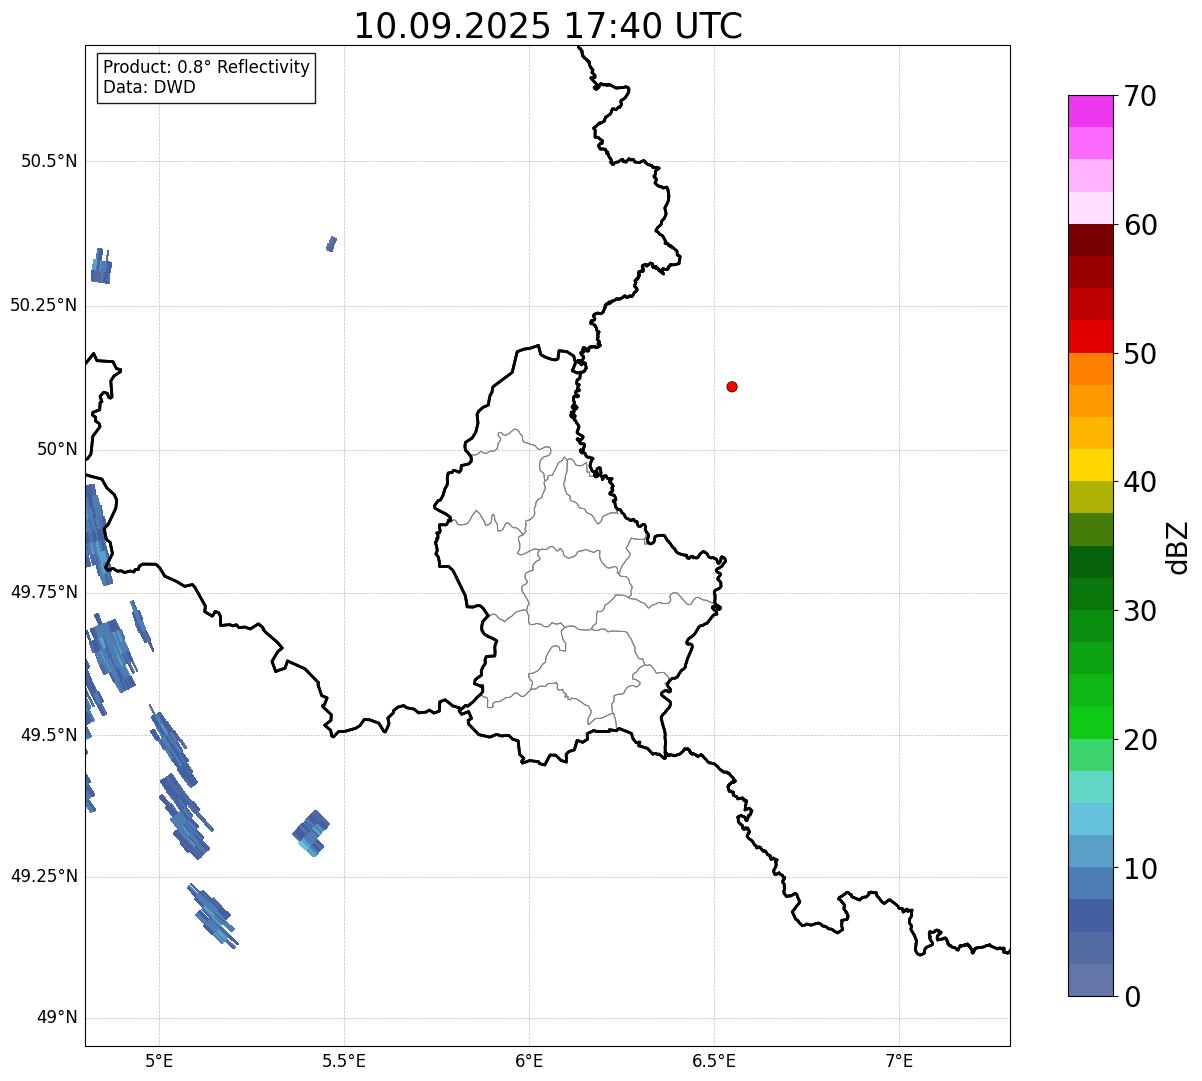
Task: Click the latitude label "49°N"
Action: [x=57, y=1018]
